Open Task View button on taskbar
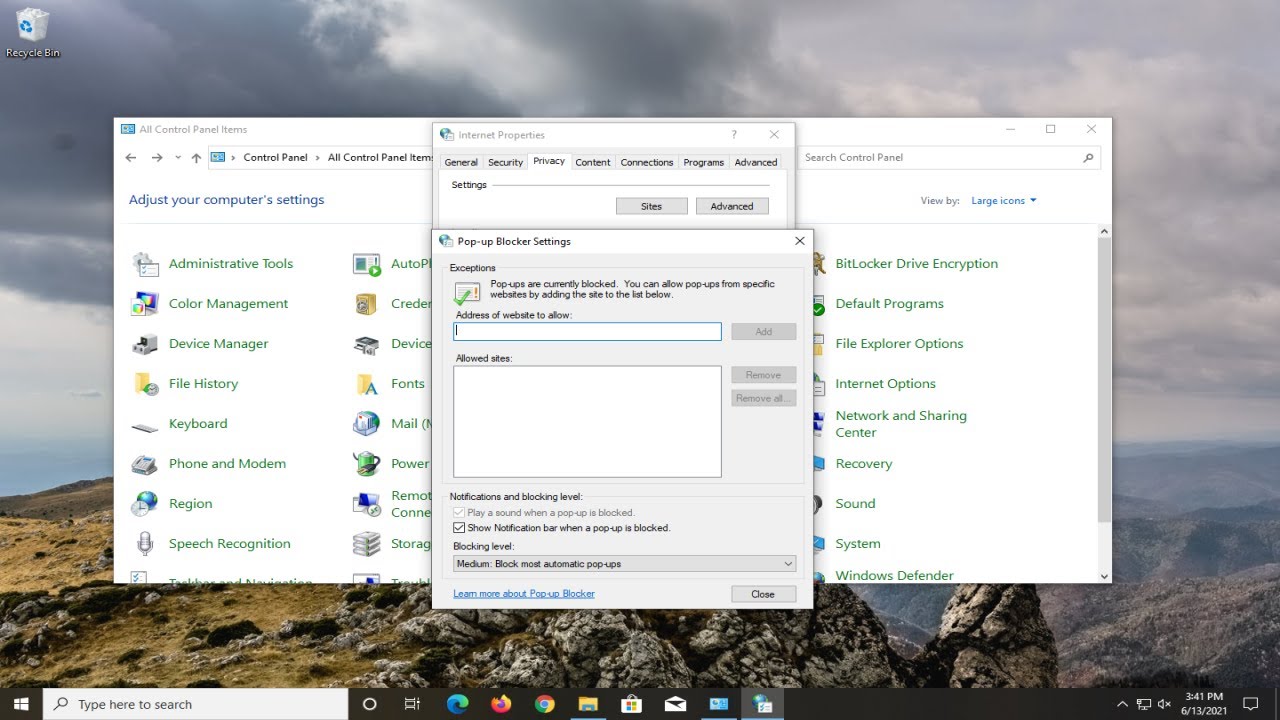 (412, 704)
